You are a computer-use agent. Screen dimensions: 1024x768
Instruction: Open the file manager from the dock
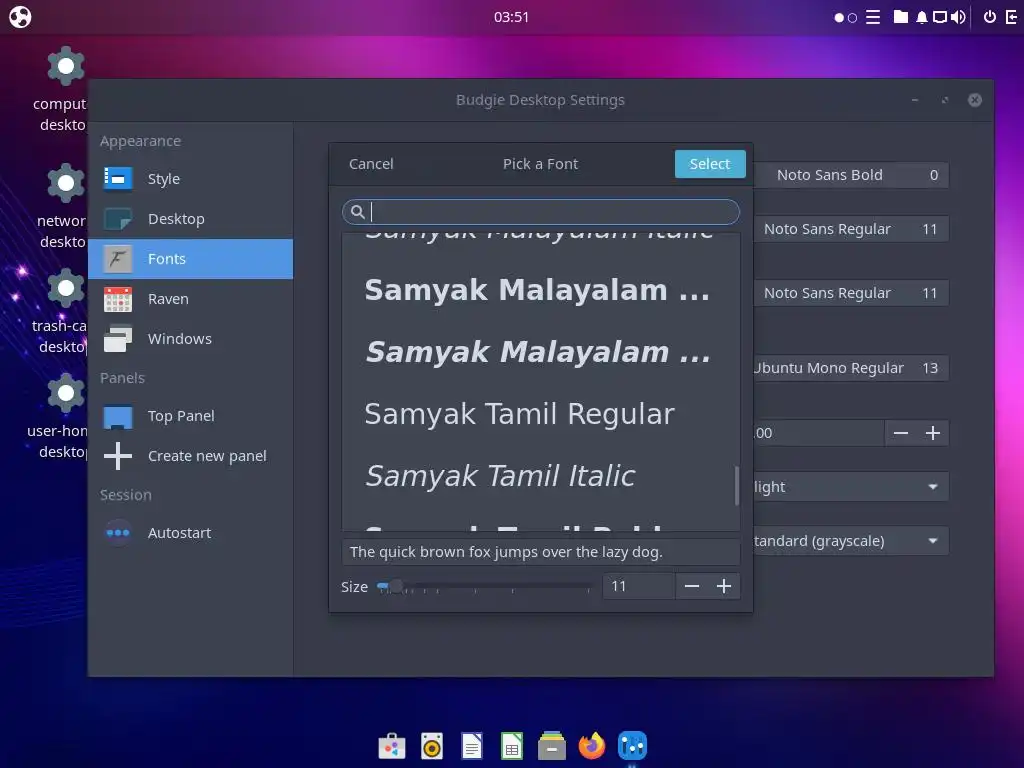pyautogui.click(x=552, y=746)
